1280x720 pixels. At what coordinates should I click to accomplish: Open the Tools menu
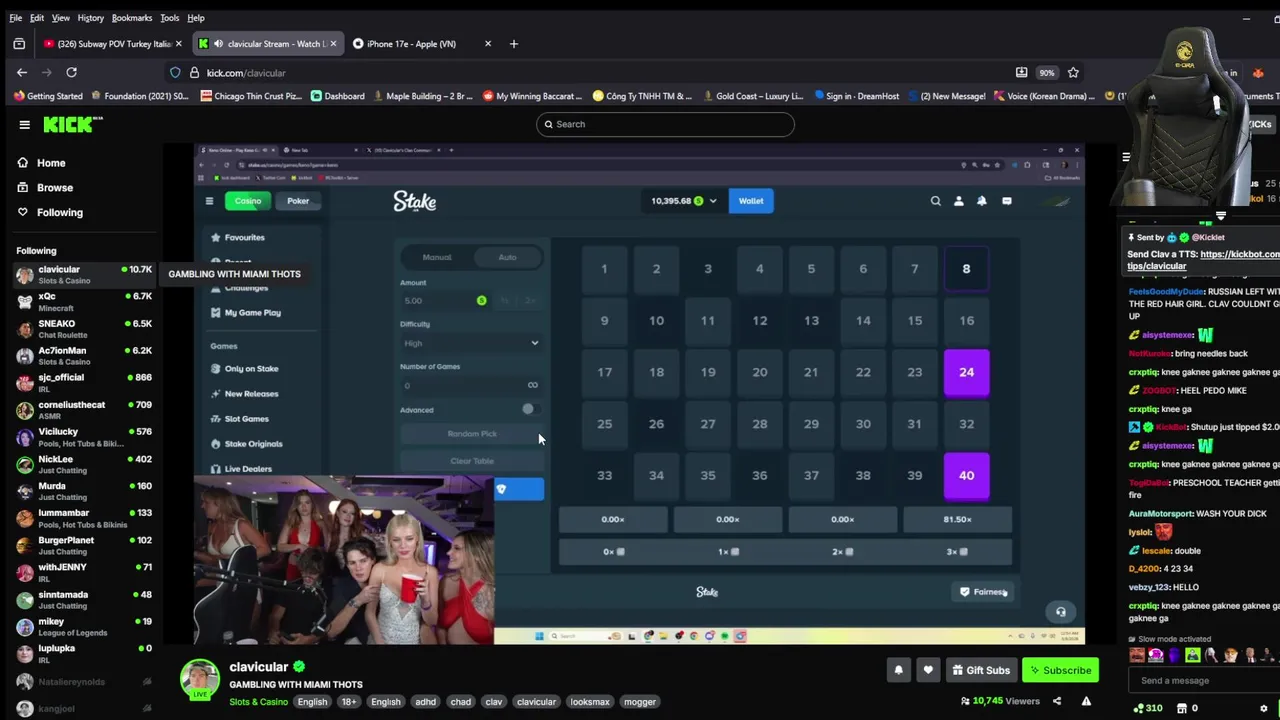[x=169, y=18]
